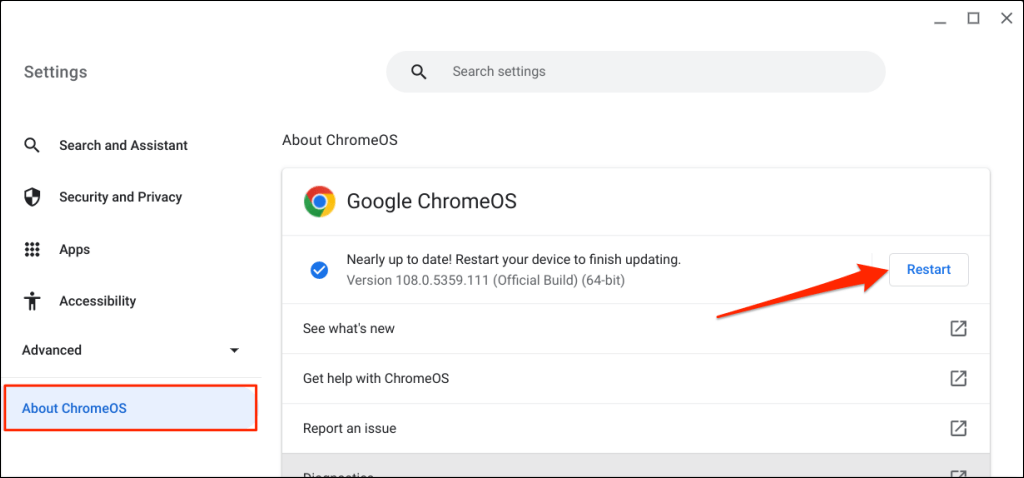Click the blue update checkmark icon

coord(319,270)
